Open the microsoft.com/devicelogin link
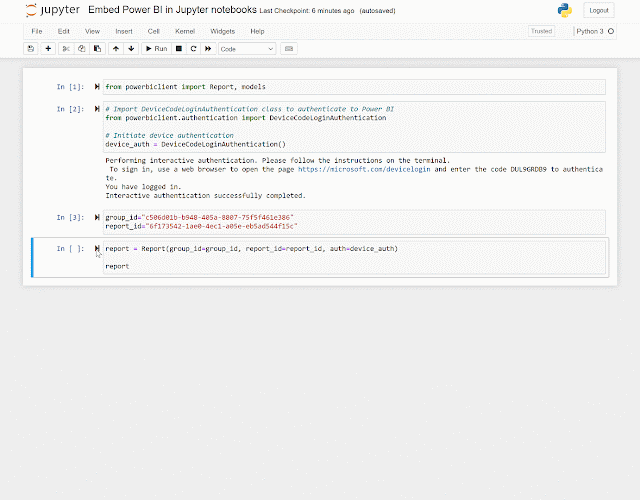640x500 pixels. click(x=364, y=169)
